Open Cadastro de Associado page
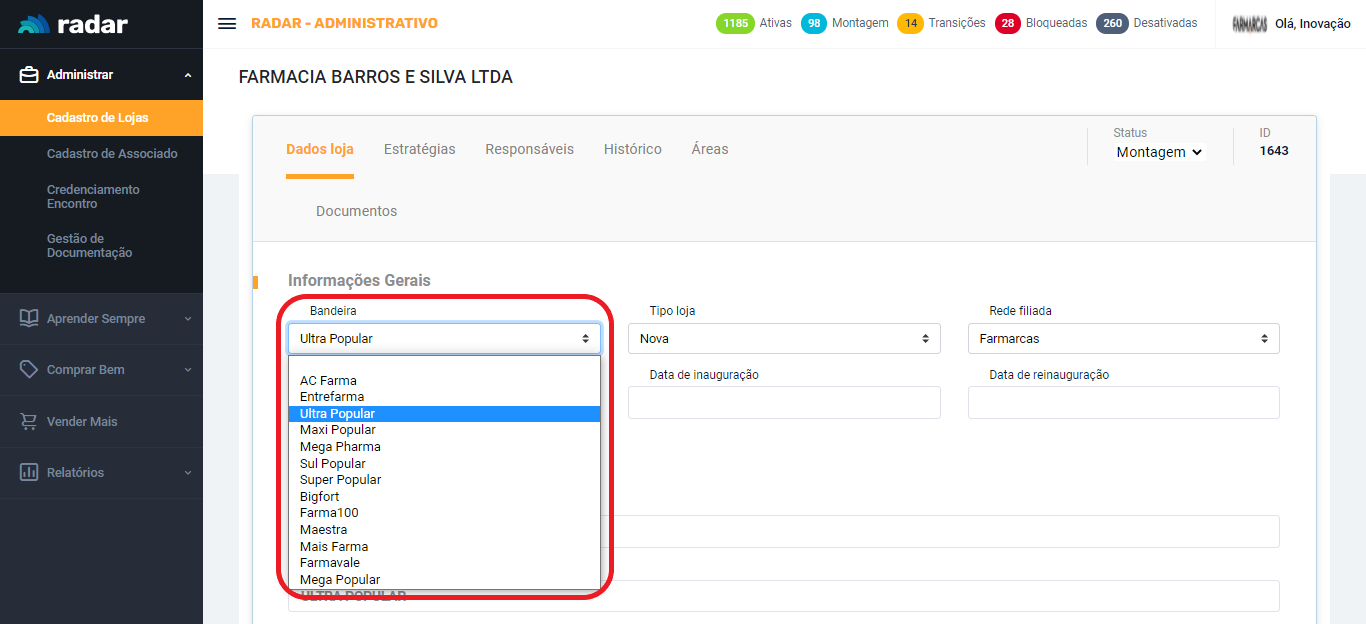Viewport: 1366px width, 624px height. (112, 154)
